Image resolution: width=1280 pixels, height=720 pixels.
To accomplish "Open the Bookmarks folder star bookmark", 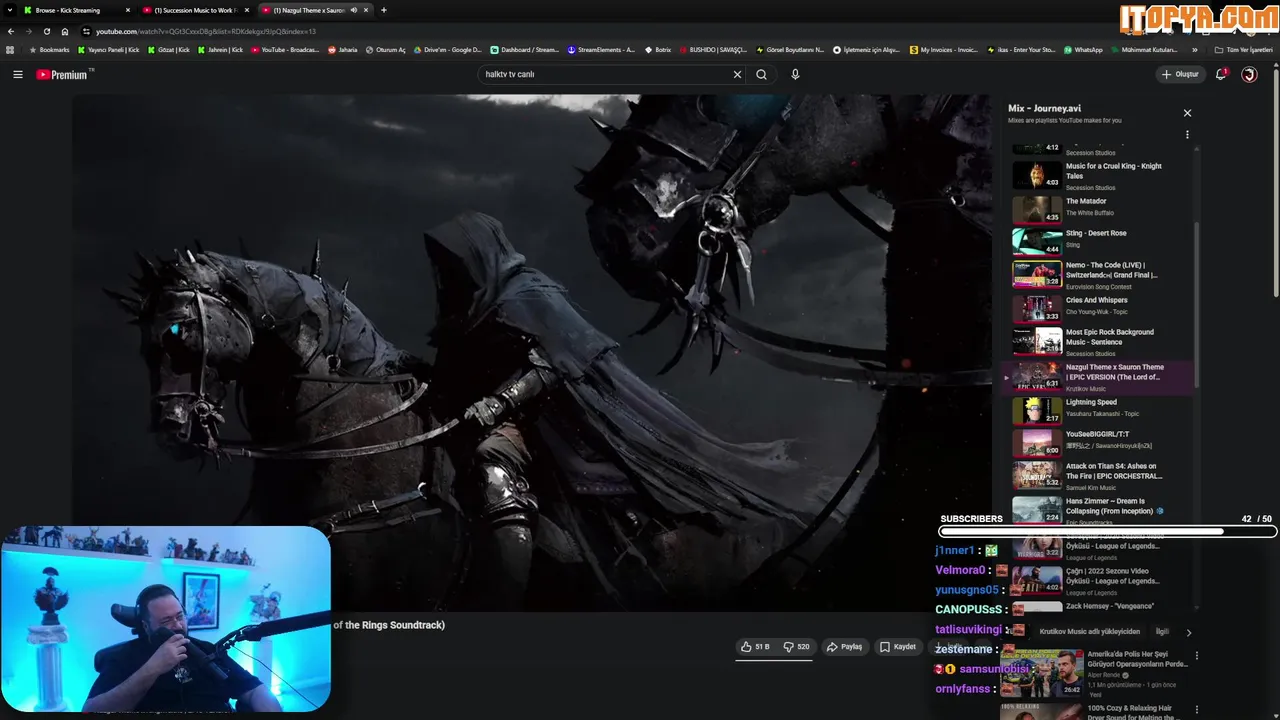I will [x=49, y=50].
